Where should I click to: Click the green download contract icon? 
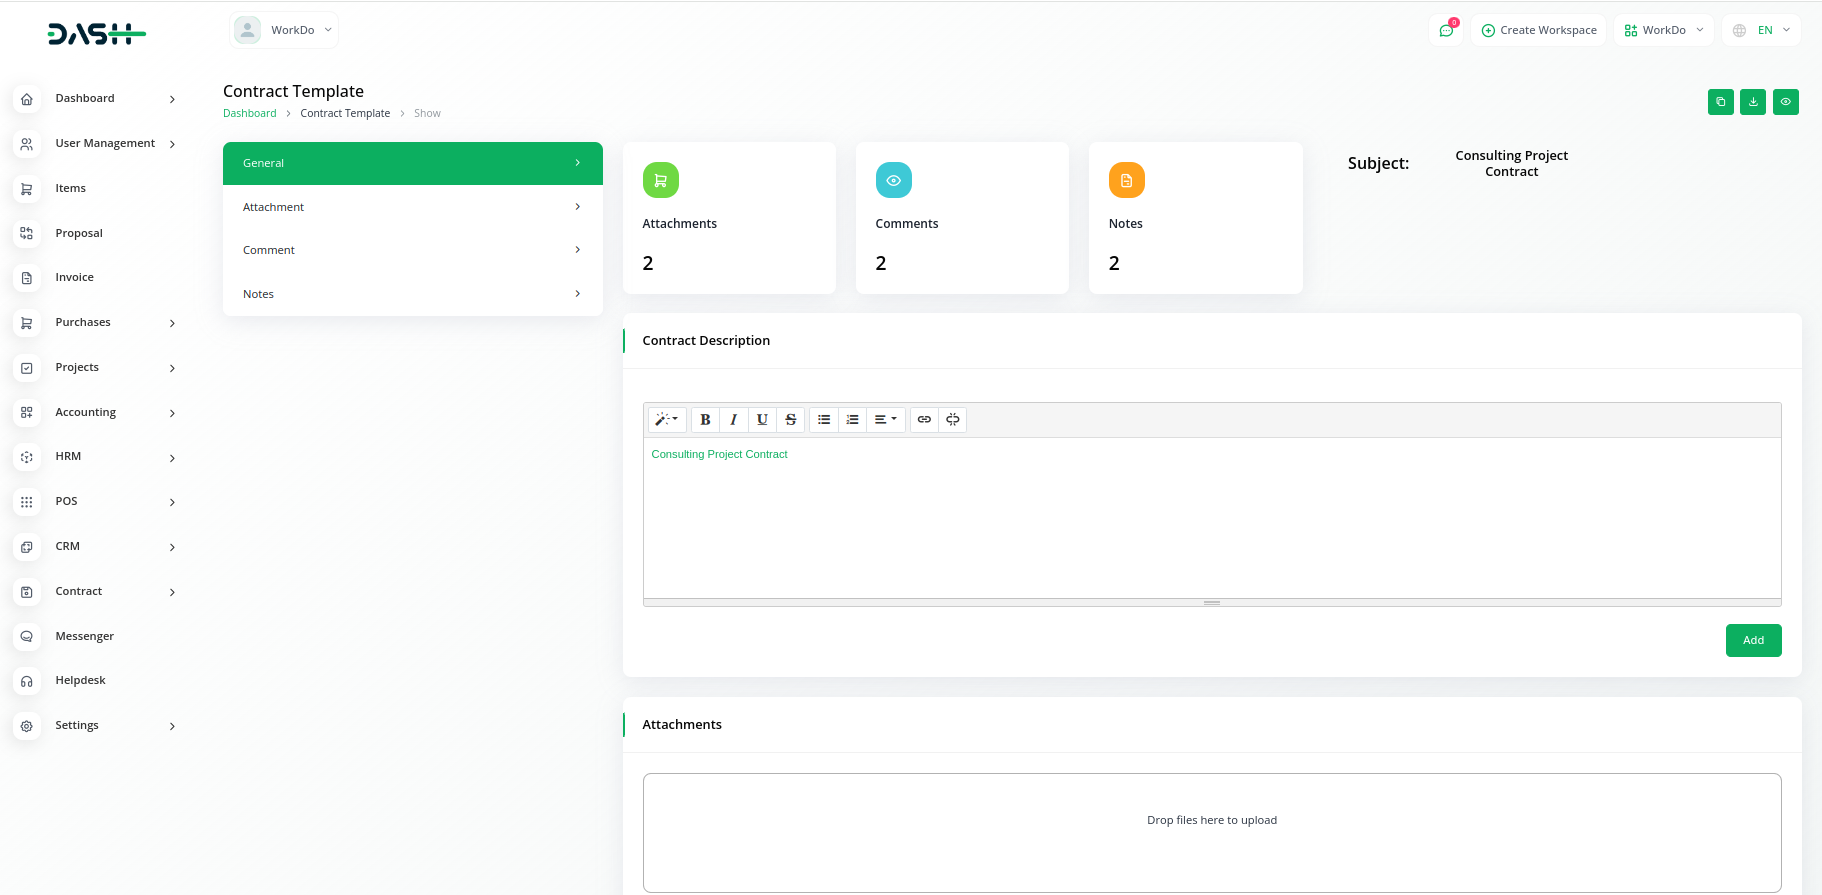(1753, 102)
